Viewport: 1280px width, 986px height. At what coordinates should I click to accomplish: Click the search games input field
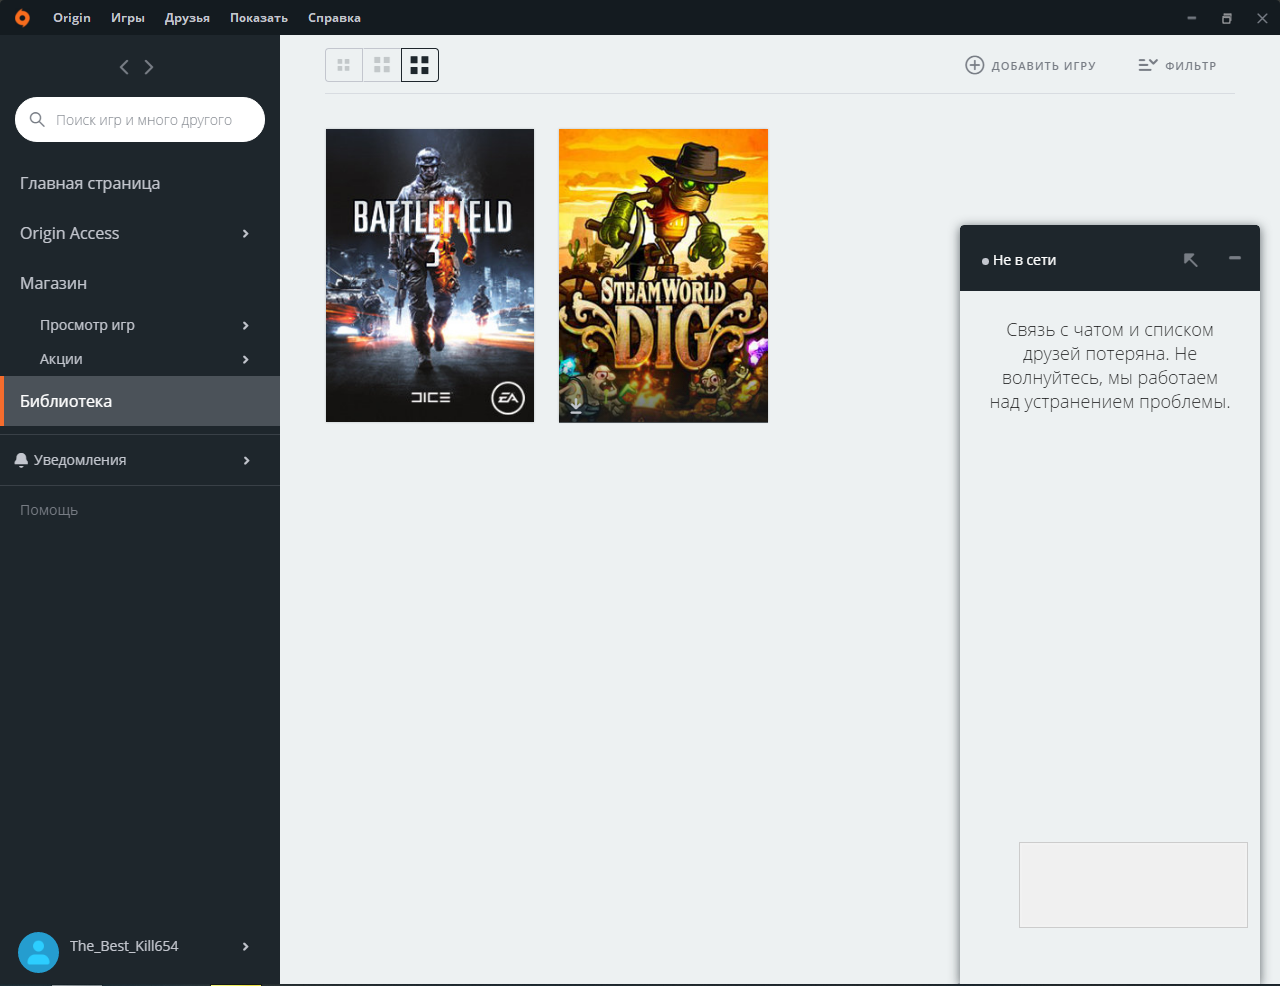coord(140,119)
